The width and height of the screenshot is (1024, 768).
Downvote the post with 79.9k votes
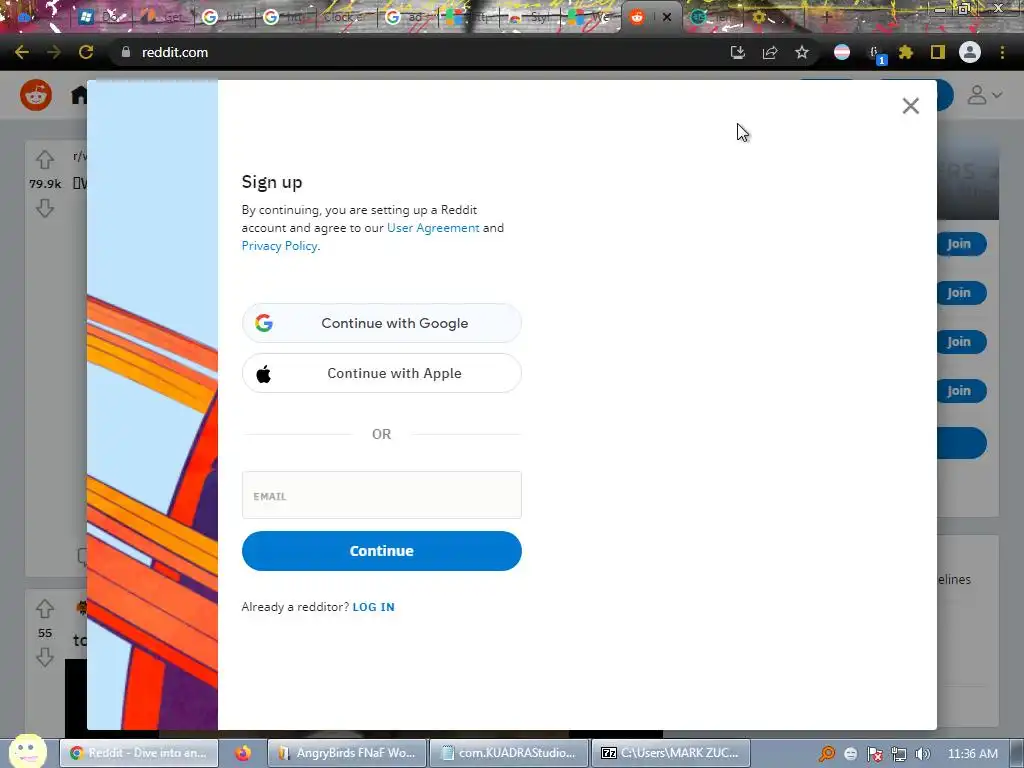(44, 208)
